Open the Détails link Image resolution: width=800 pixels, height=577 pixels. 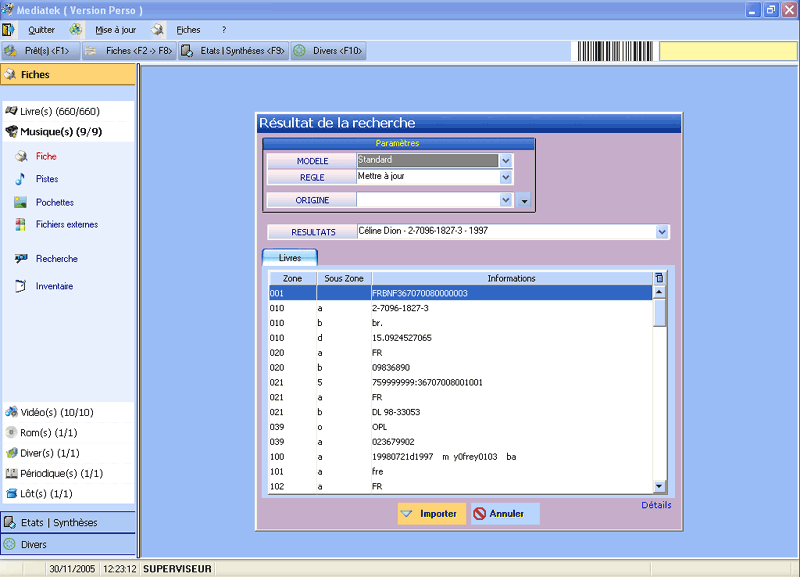[656, 505]
